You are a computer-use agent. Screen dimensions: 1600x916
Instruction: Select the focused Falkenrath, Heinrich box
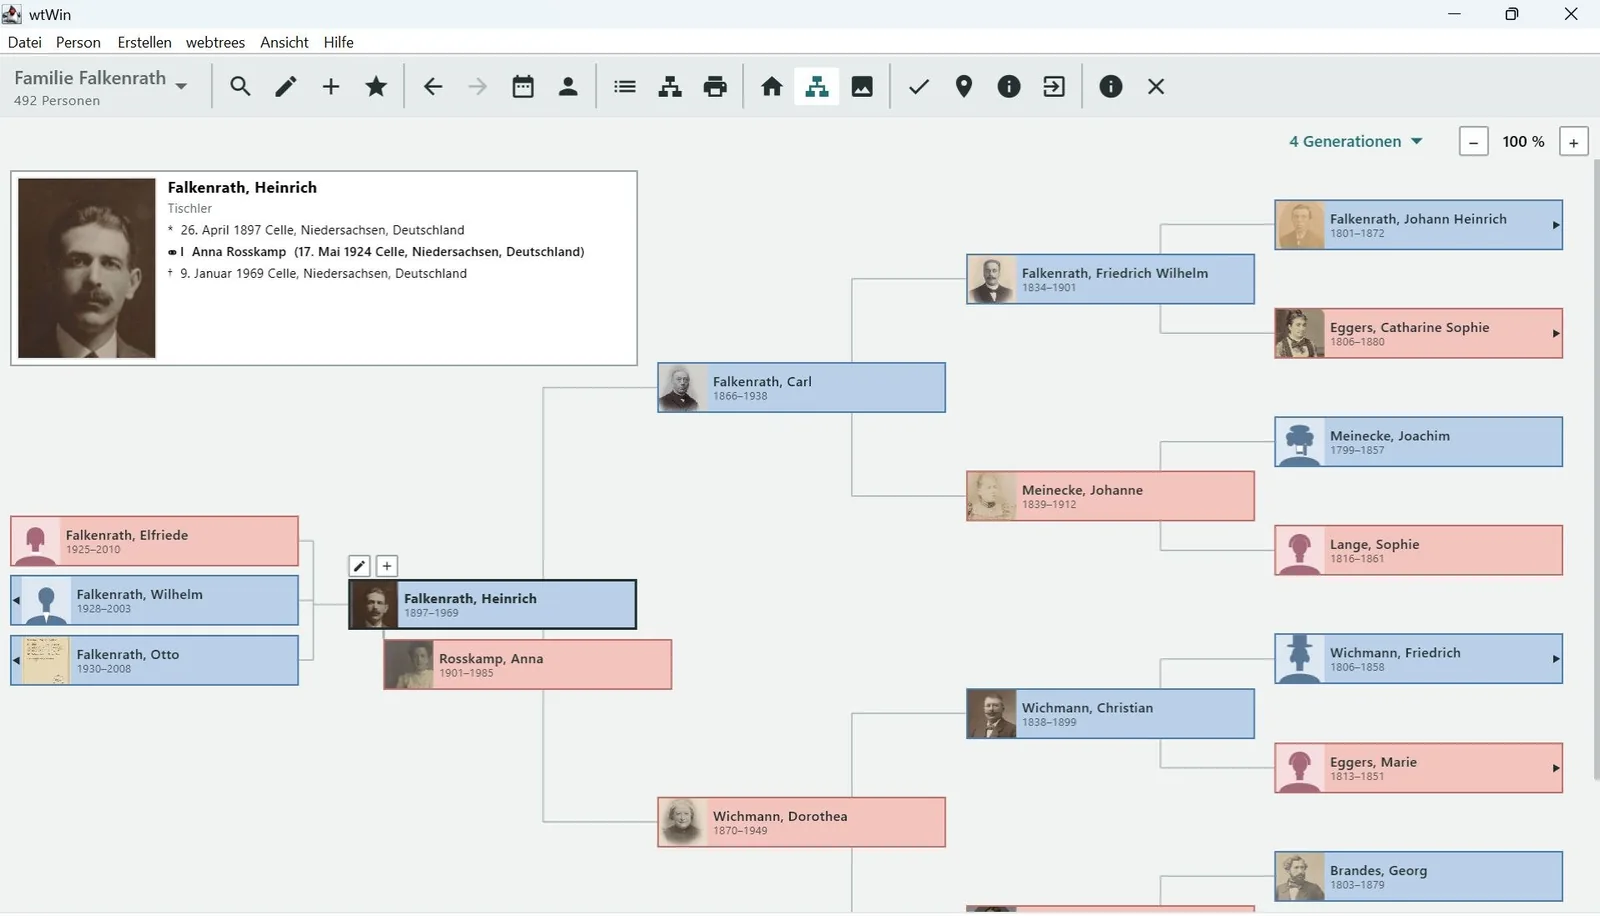492,605
